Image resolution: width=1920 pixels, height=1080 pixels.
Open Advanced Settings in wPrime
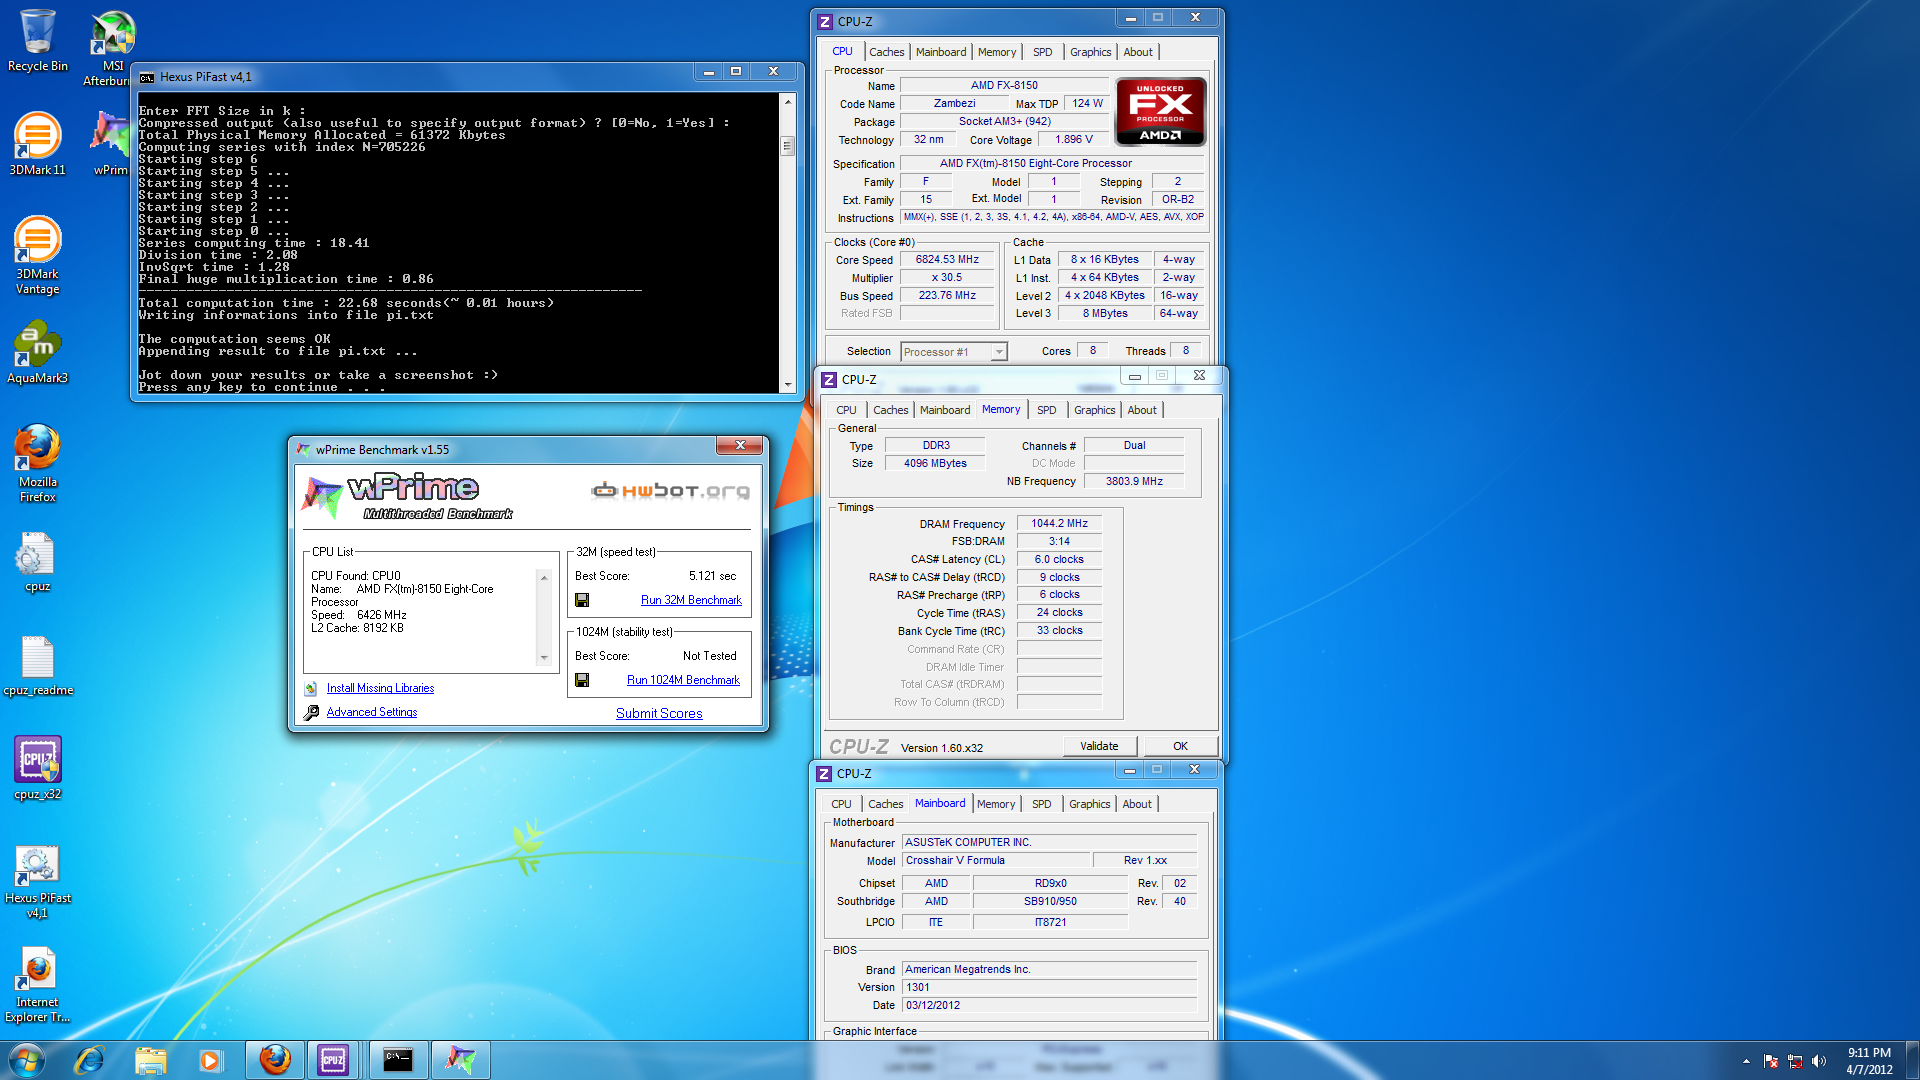372,712
